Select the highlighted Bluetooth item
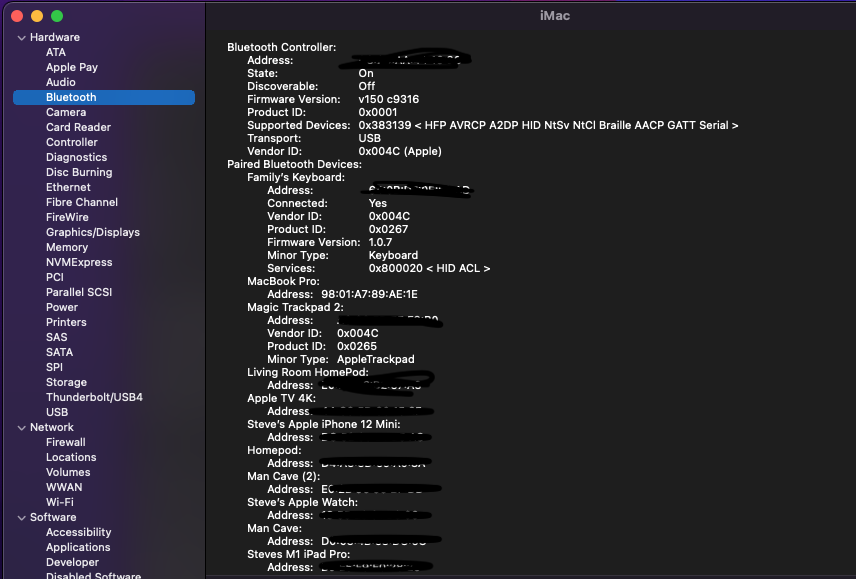The height and width of the screenshot is (579, 856). 104,97
